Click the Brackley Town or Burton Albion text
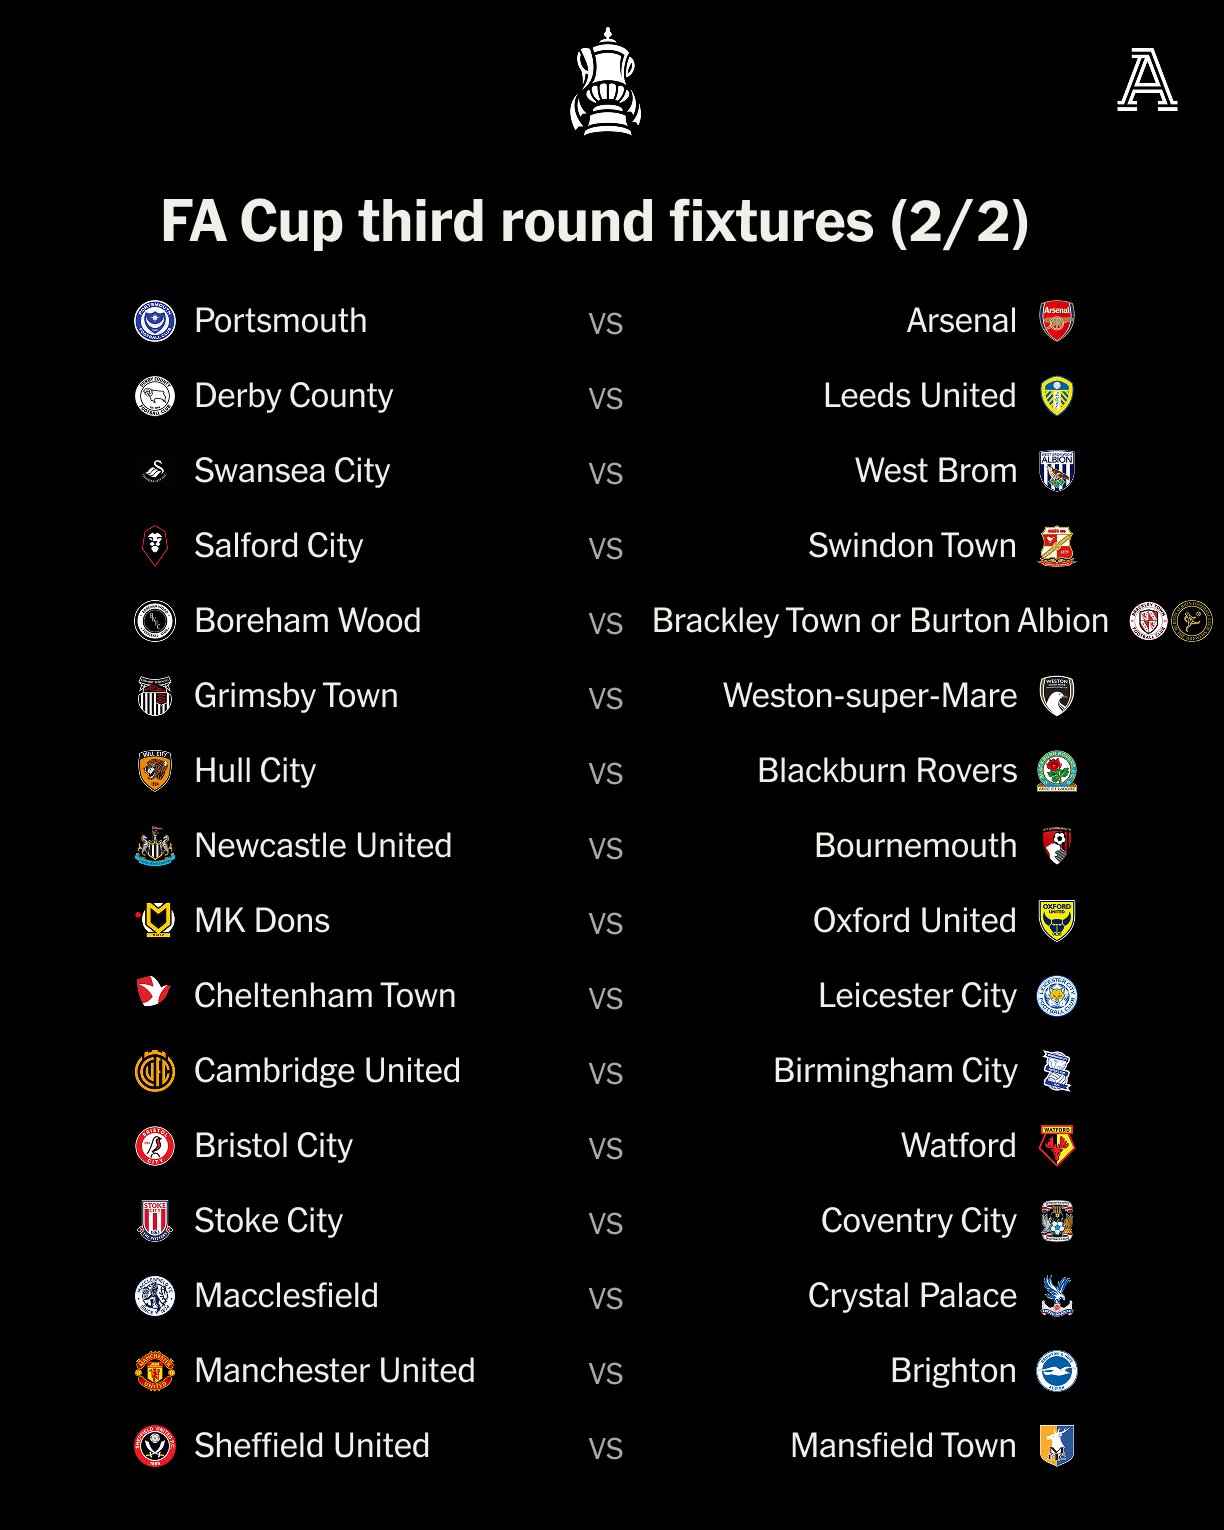Screen dimensions: 1224x1530 click(880, 621)
